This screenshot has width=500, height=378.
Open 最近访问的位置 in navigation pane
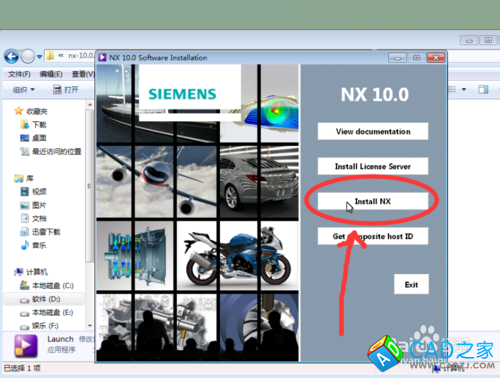[x=51, y=152]
